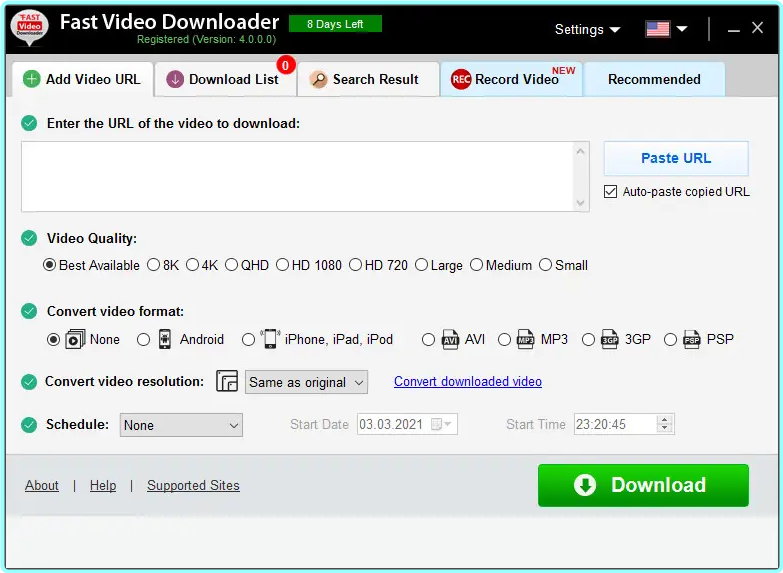Click the AVI file icon
The height and width of the screenshot is (573, 783).
tap(450, 339)
